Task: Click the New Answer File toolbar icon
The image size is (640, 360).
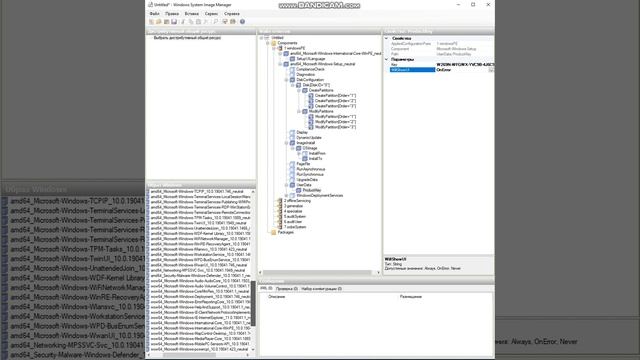Action: (151, 22)
